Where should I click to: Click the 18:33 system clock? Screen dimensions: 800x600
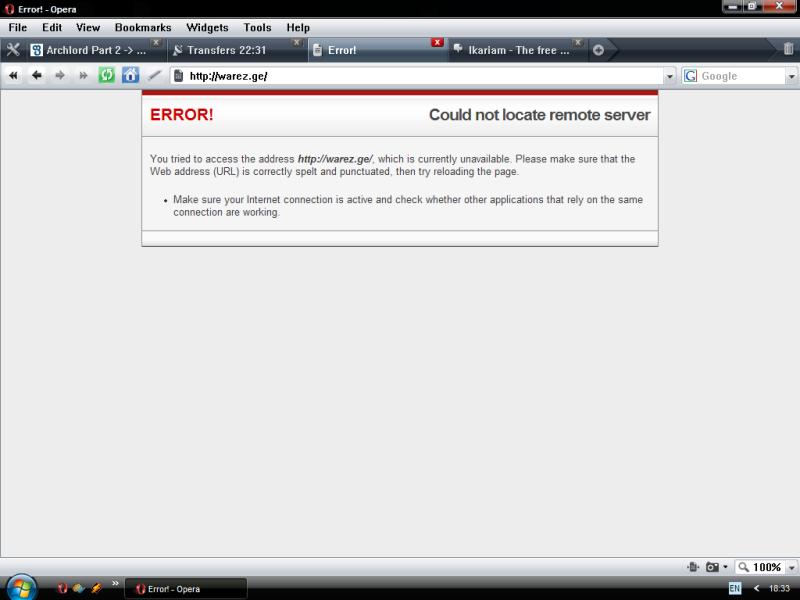click(779, 588)
